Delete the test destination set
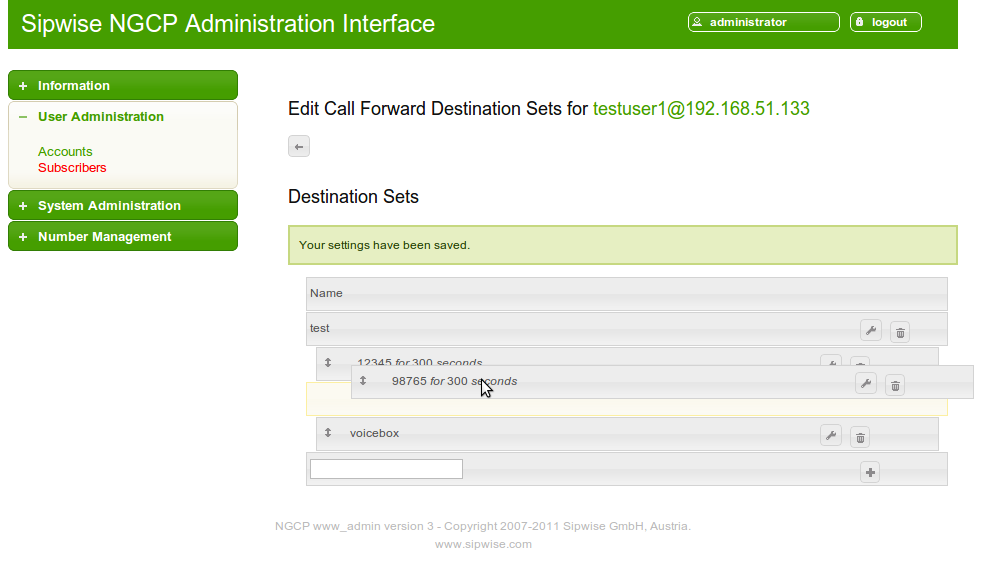This screenshot has width=989, height=569. [x=900, y=332]
